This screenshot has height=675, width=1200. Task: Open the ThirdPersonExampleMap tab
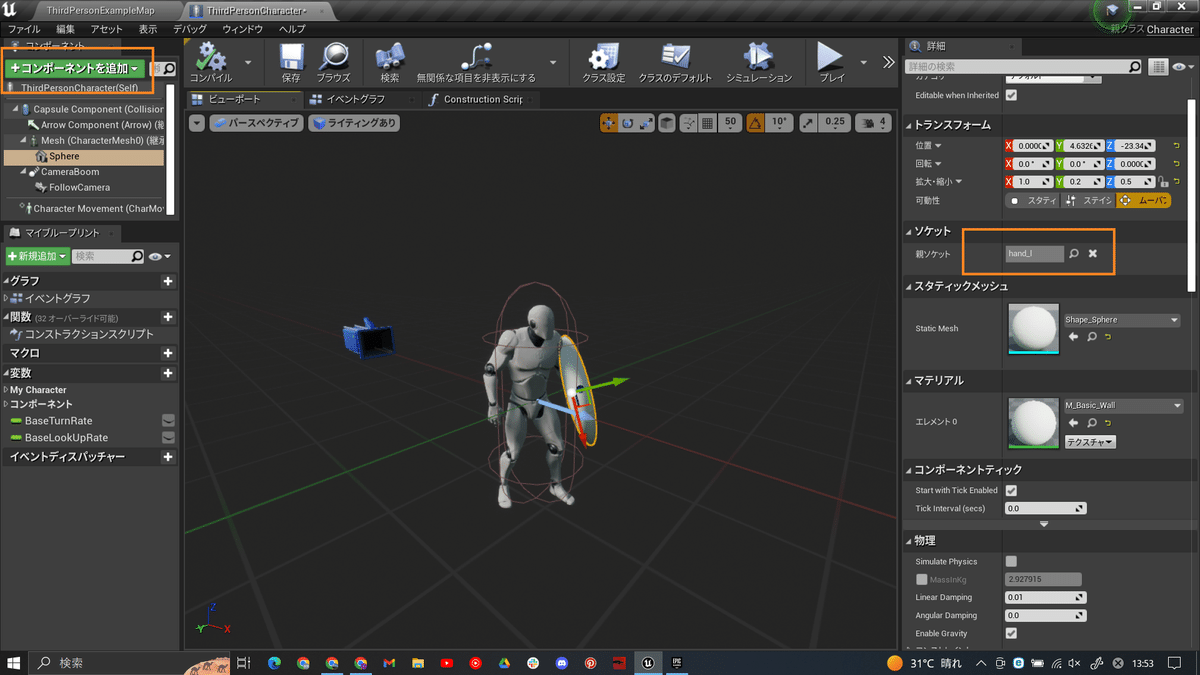[x=100, y=10]
